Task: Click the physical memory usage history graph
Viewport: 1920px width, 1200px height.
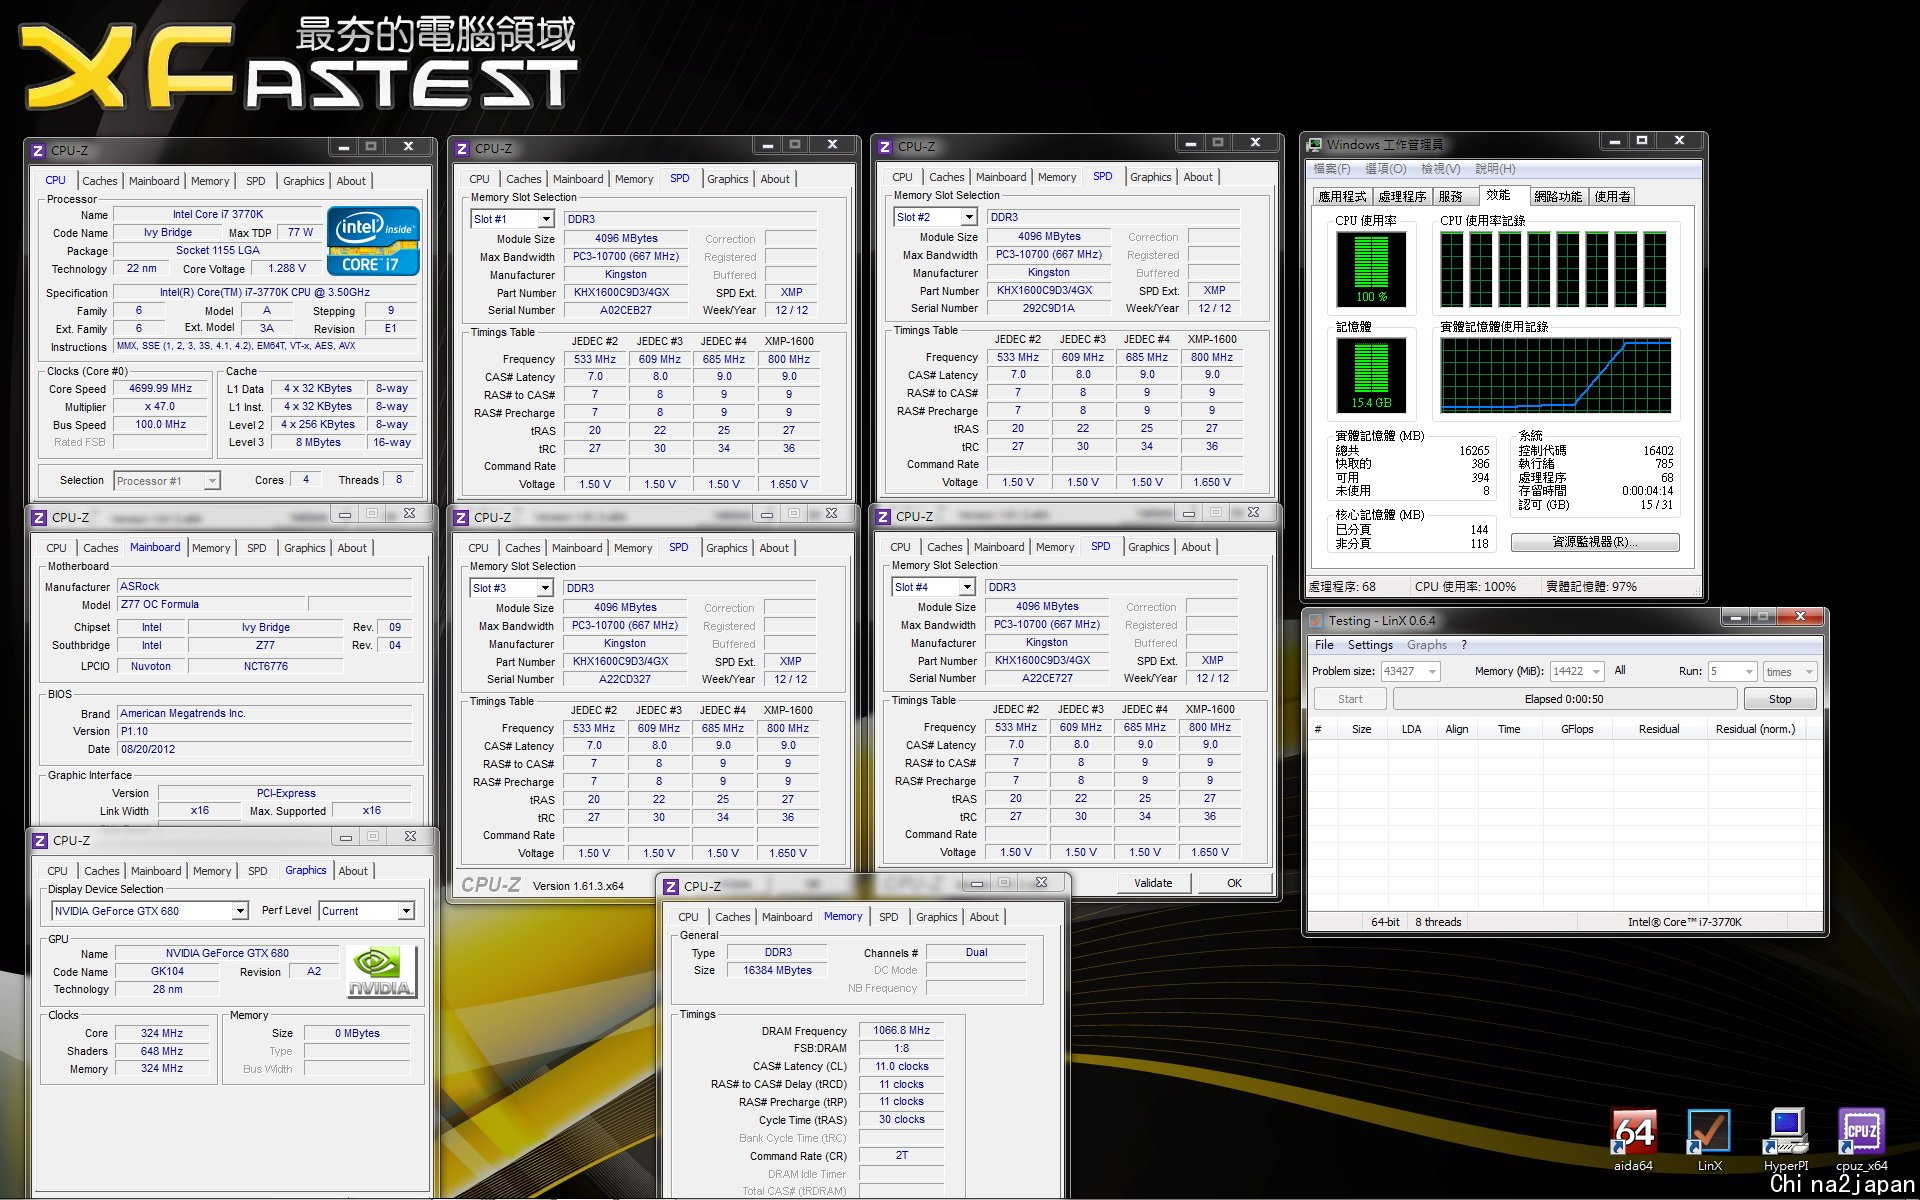Action: coord(1556,375)
